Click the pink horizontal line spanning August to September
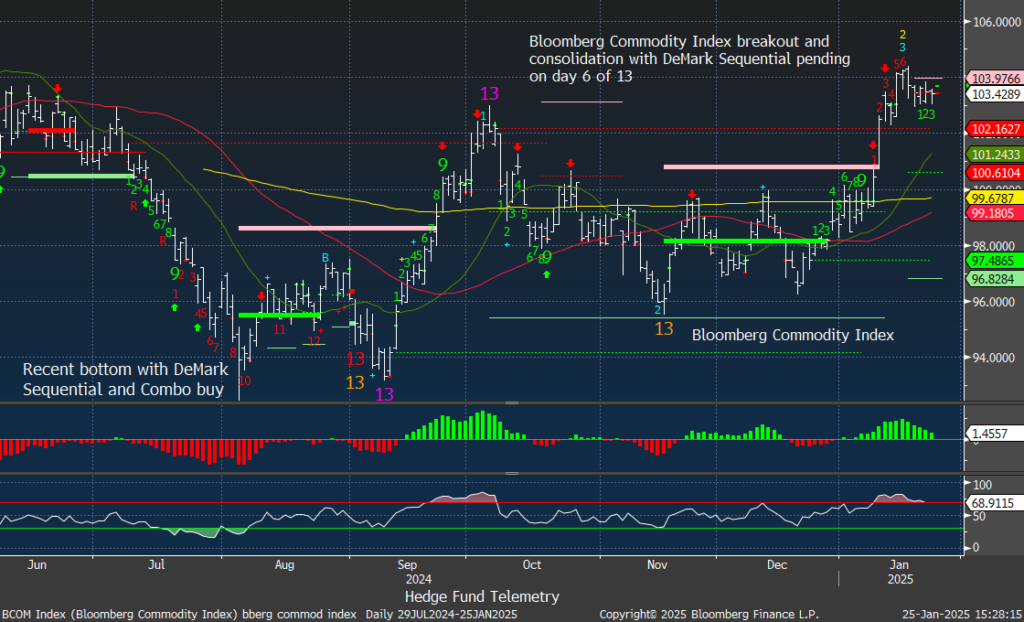 coord(337,228)
